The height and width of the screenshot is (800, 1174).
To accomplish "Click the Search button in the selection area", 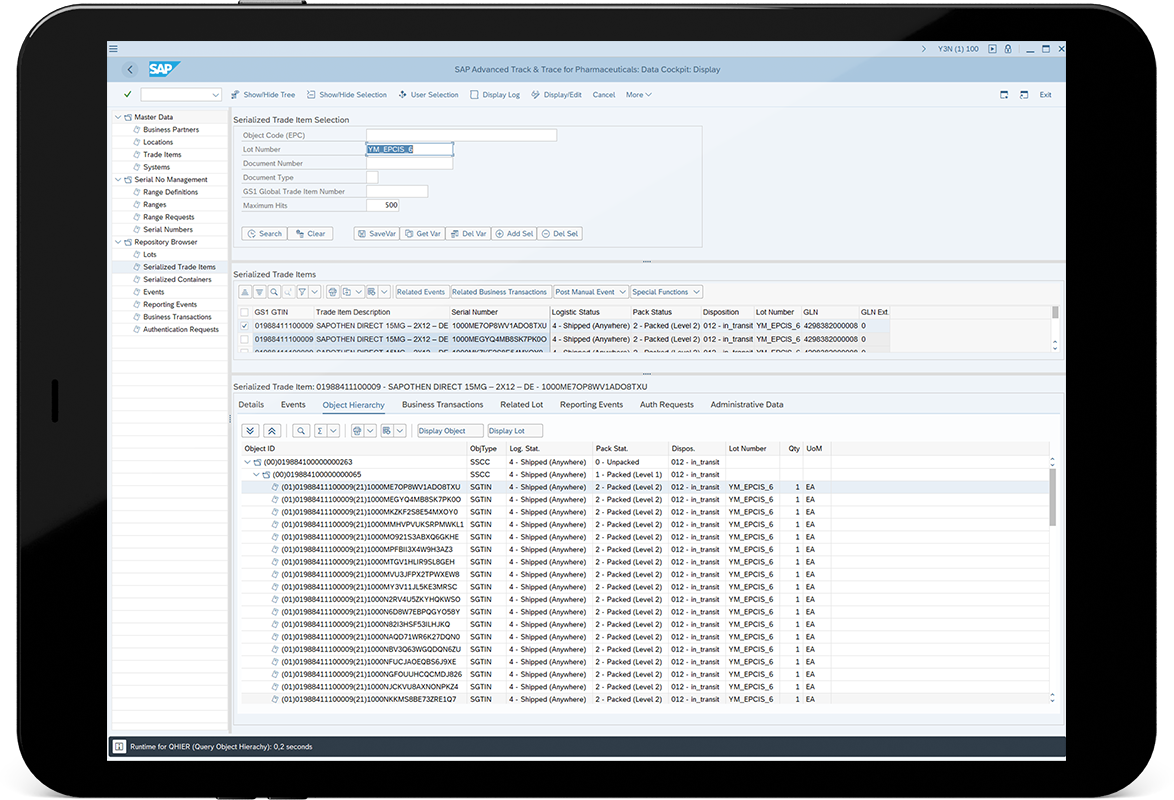I will [264, 233].
